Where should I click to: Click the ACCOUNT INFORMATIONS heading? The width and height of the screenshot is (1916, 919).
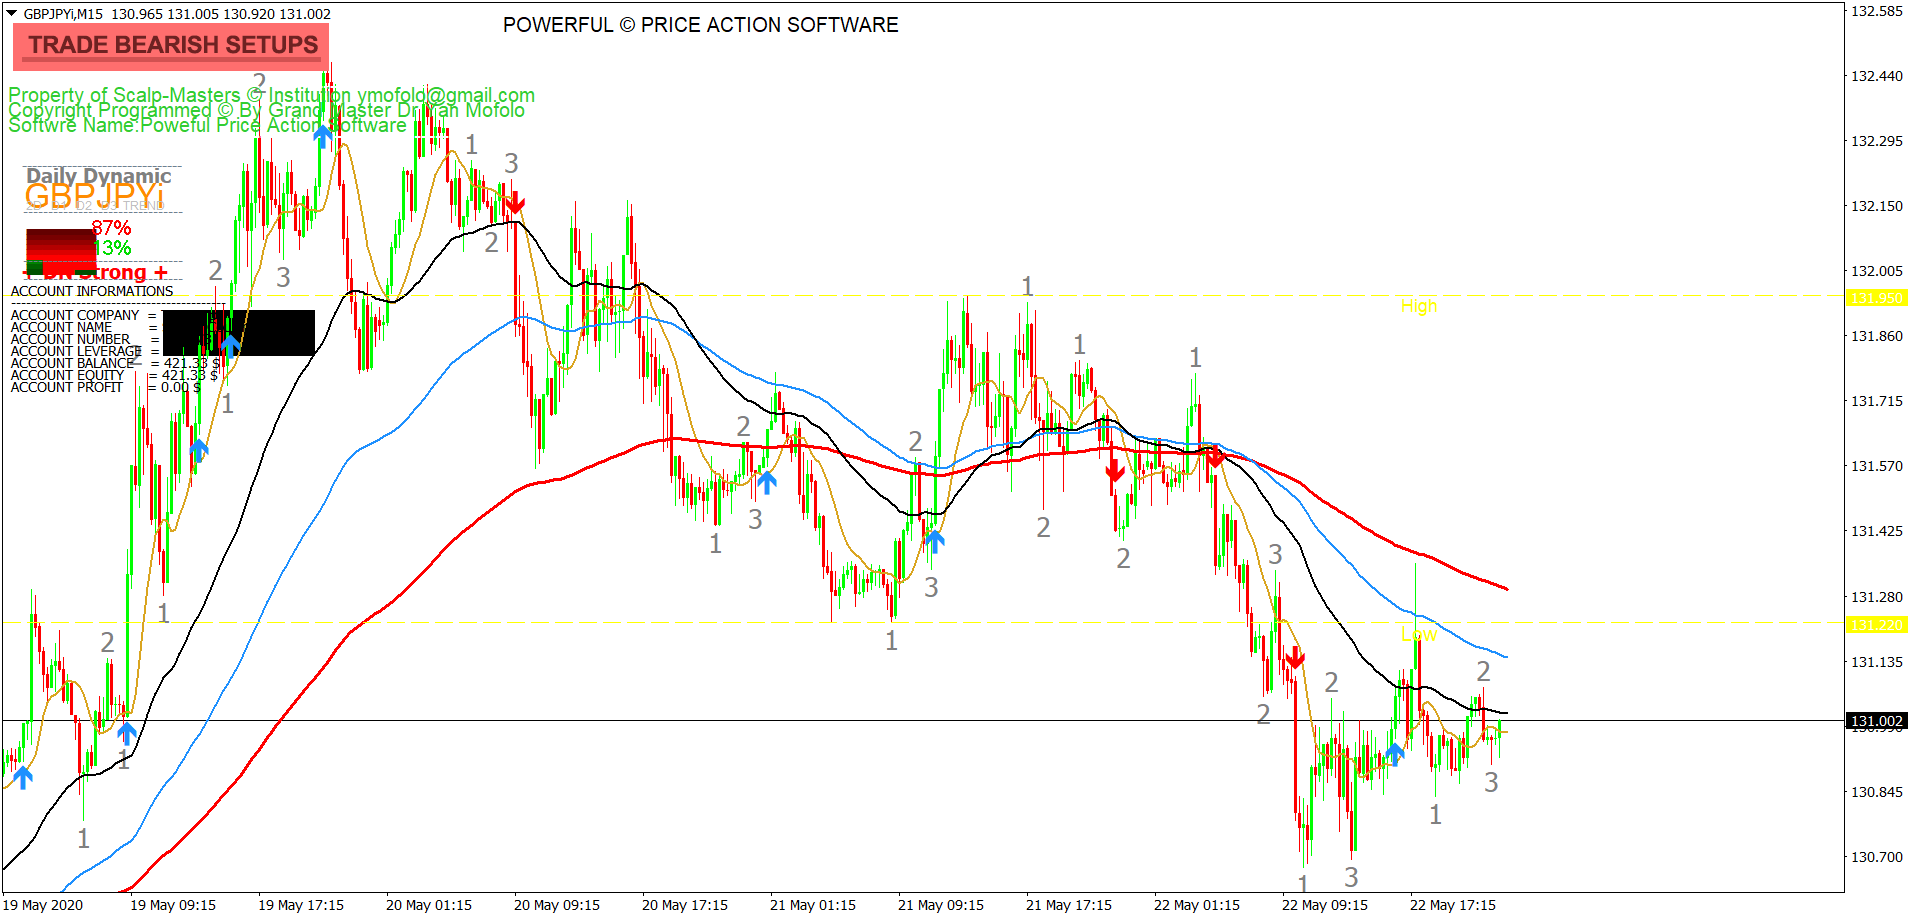(92, 291)
